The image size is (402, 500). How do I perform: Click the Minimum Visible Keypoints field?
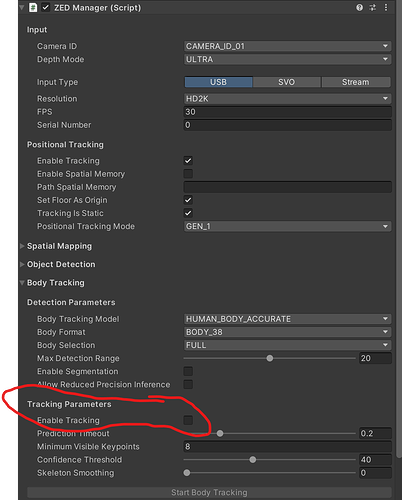coord(287,447)
